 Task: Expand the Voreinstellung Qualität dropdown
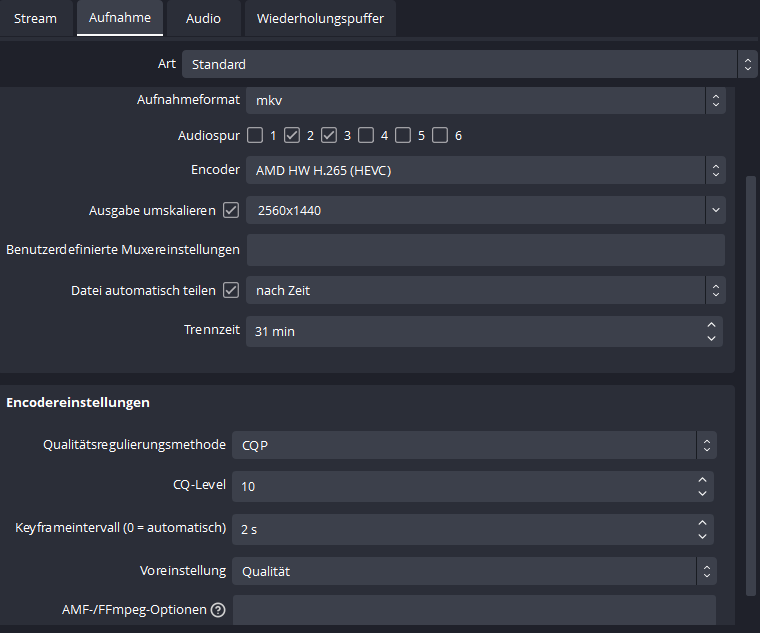coord(474,571)
